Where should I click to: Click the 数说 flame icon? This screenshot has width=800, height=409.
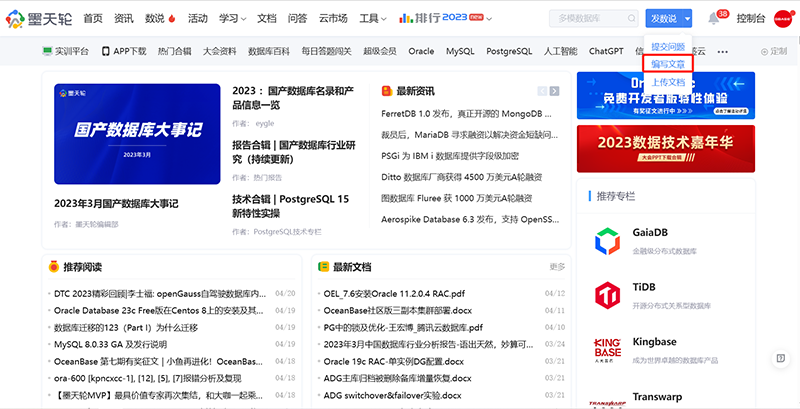(x=172, y=19)
